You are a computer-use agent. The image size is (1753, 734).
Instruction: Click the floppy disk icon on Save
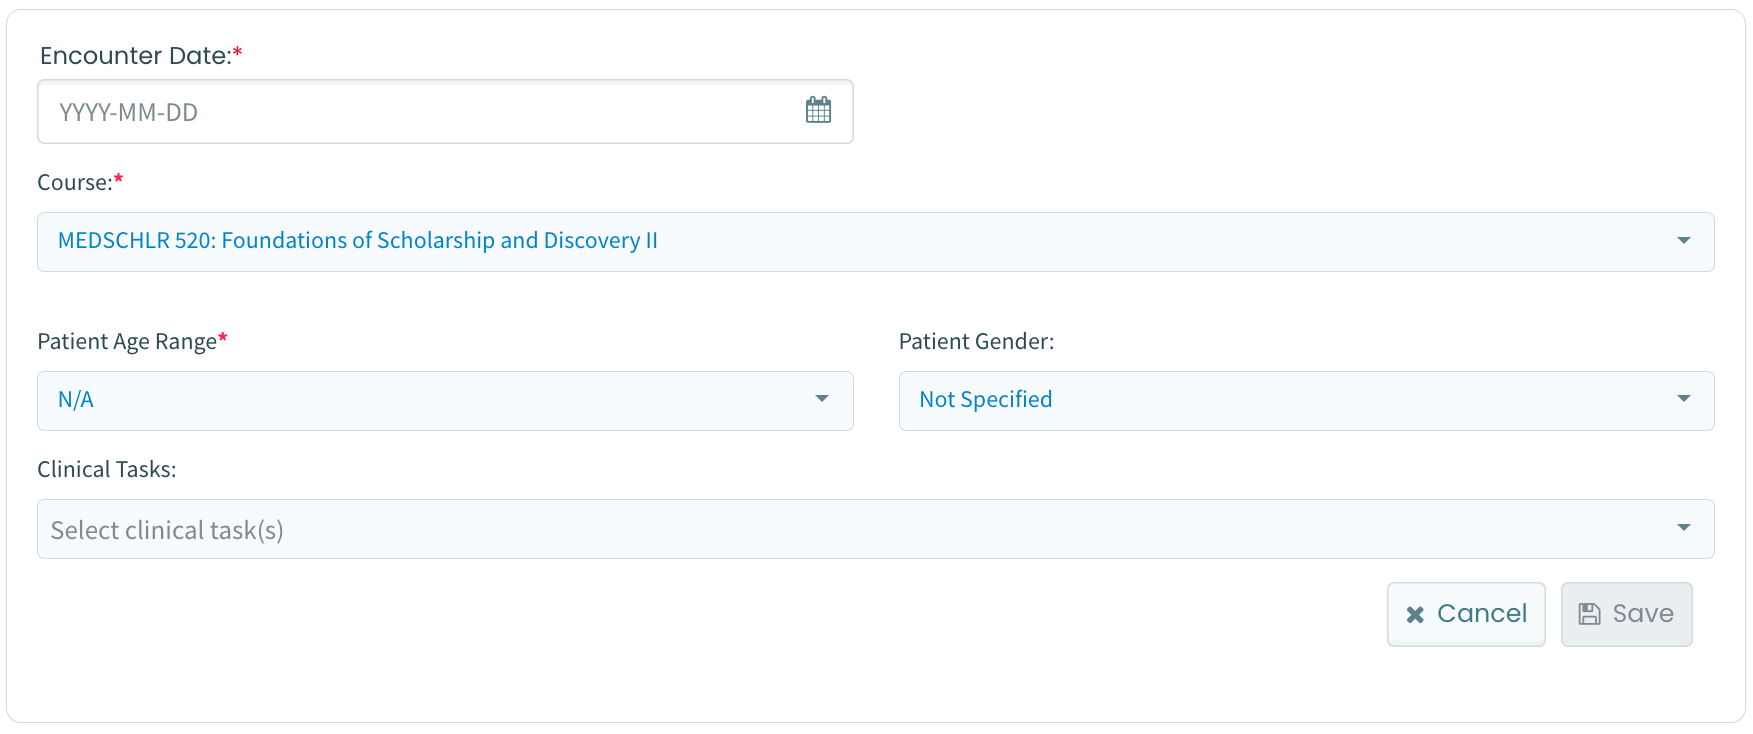(x=1589, y=614)
